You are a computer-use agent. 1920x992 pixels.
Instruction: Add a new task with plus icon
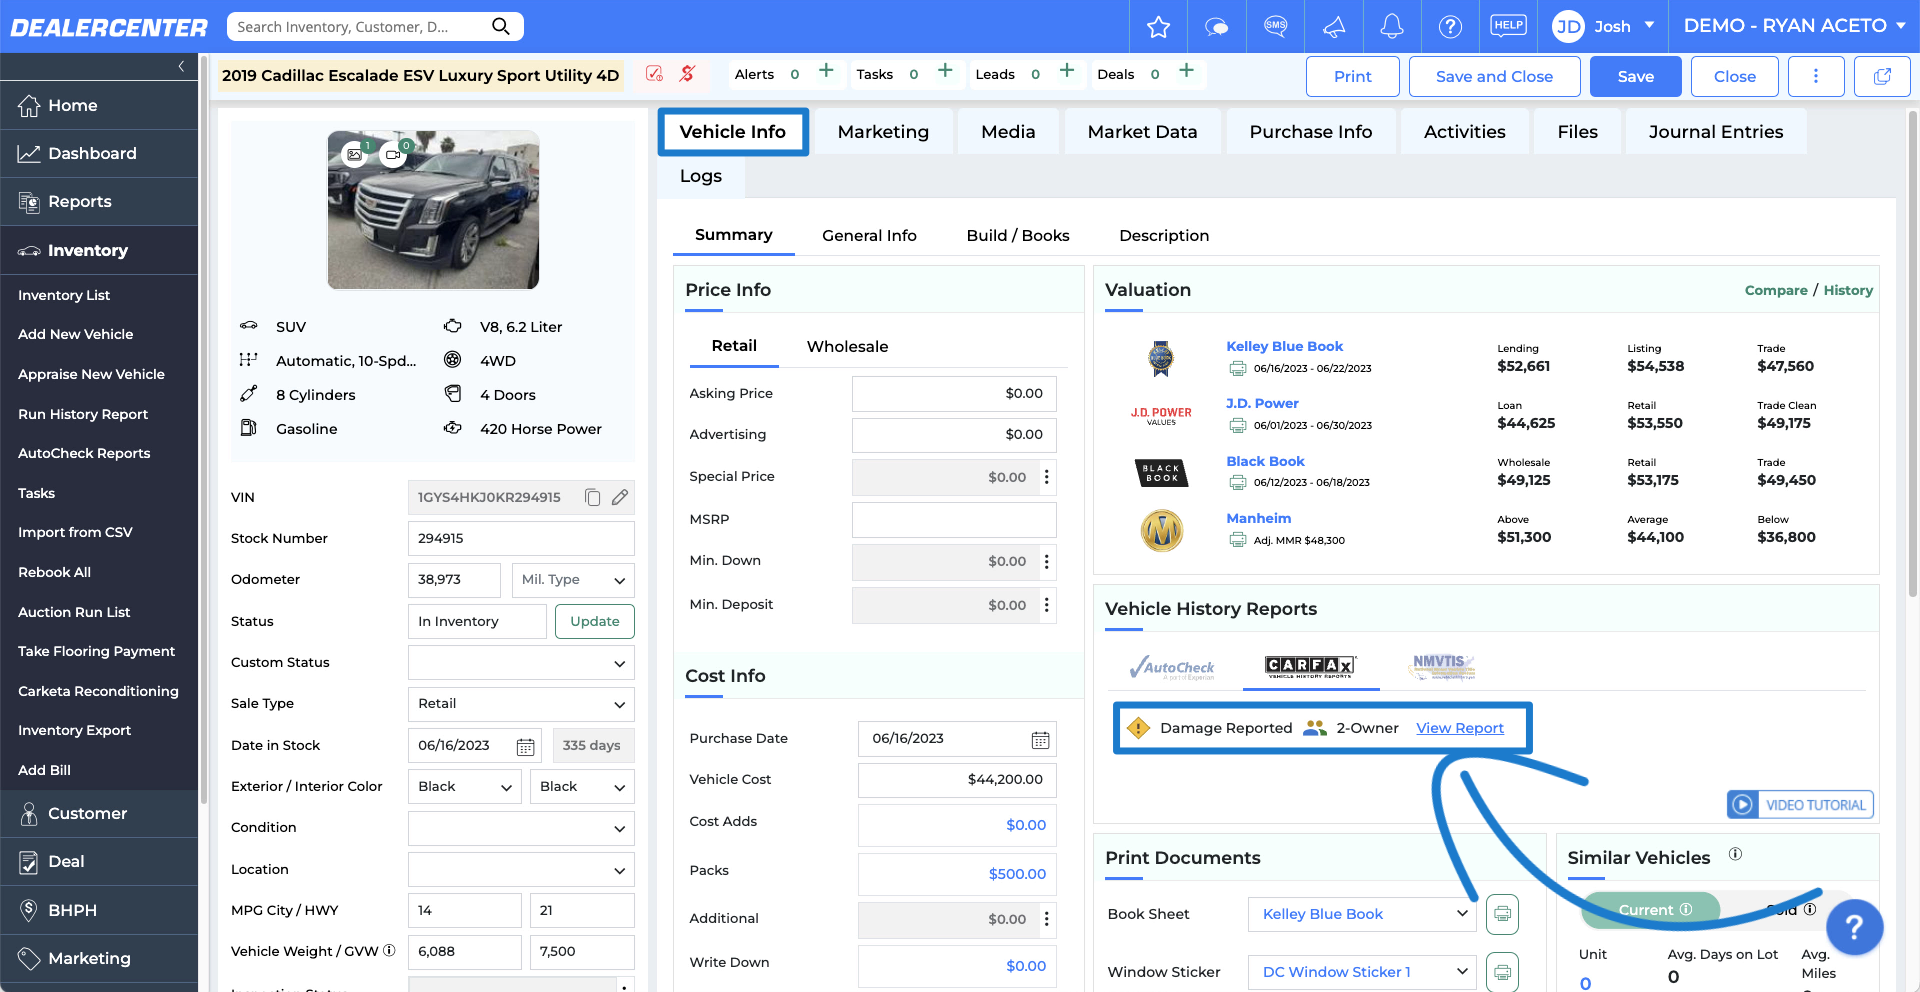[945, 71]
